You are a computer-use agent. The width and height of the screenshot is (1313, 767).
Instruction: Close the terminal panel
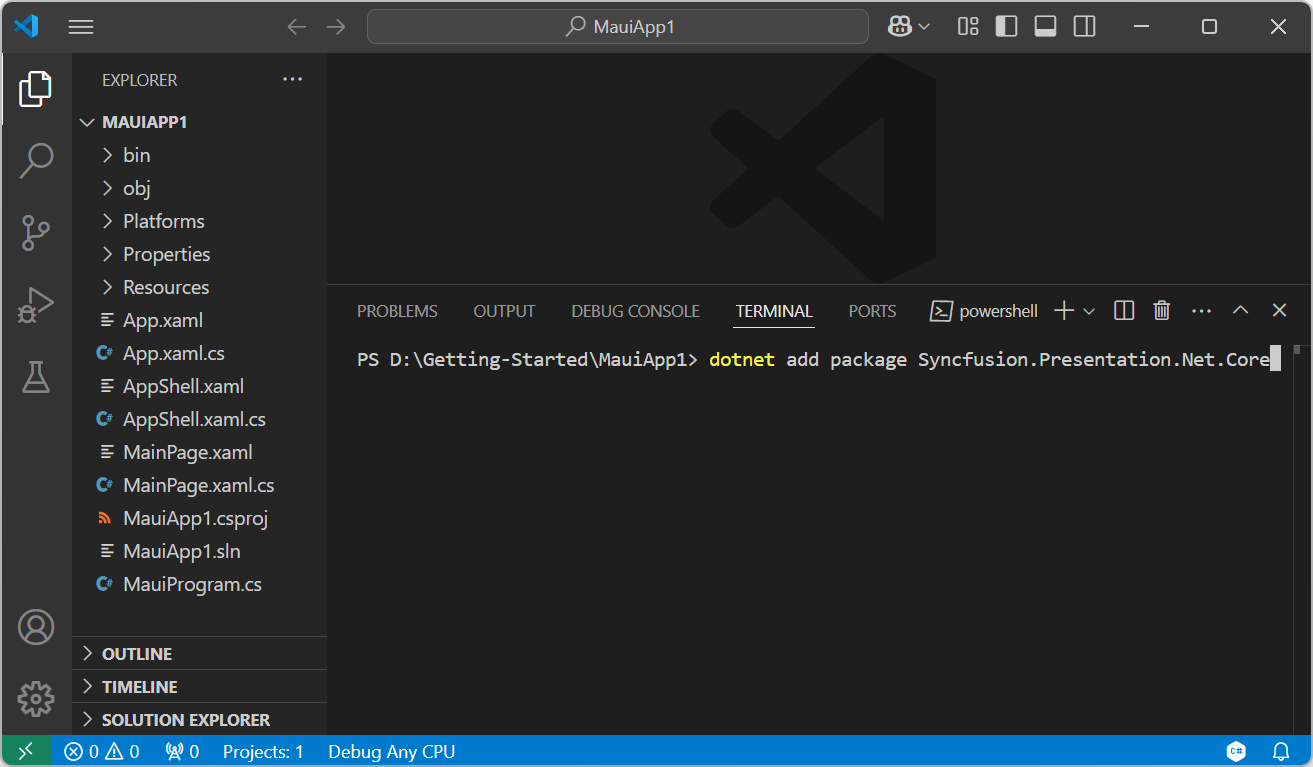click(1279, 311)
